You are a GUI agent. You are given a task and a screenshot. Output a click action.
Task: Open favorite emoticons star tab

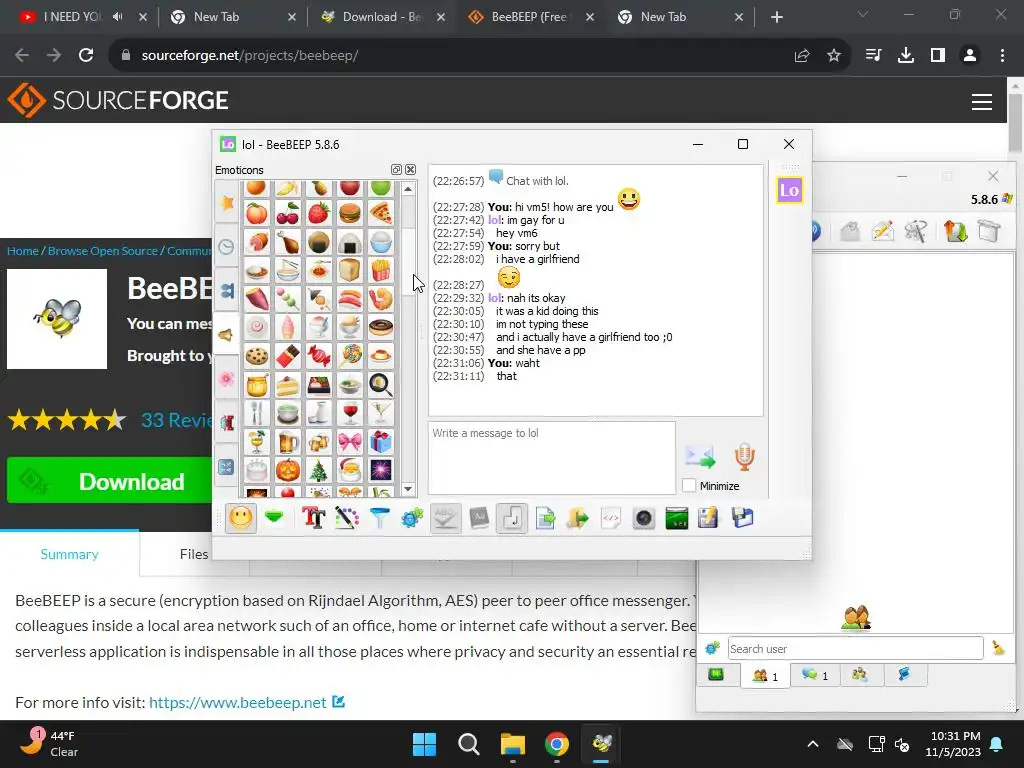(227, 203)
